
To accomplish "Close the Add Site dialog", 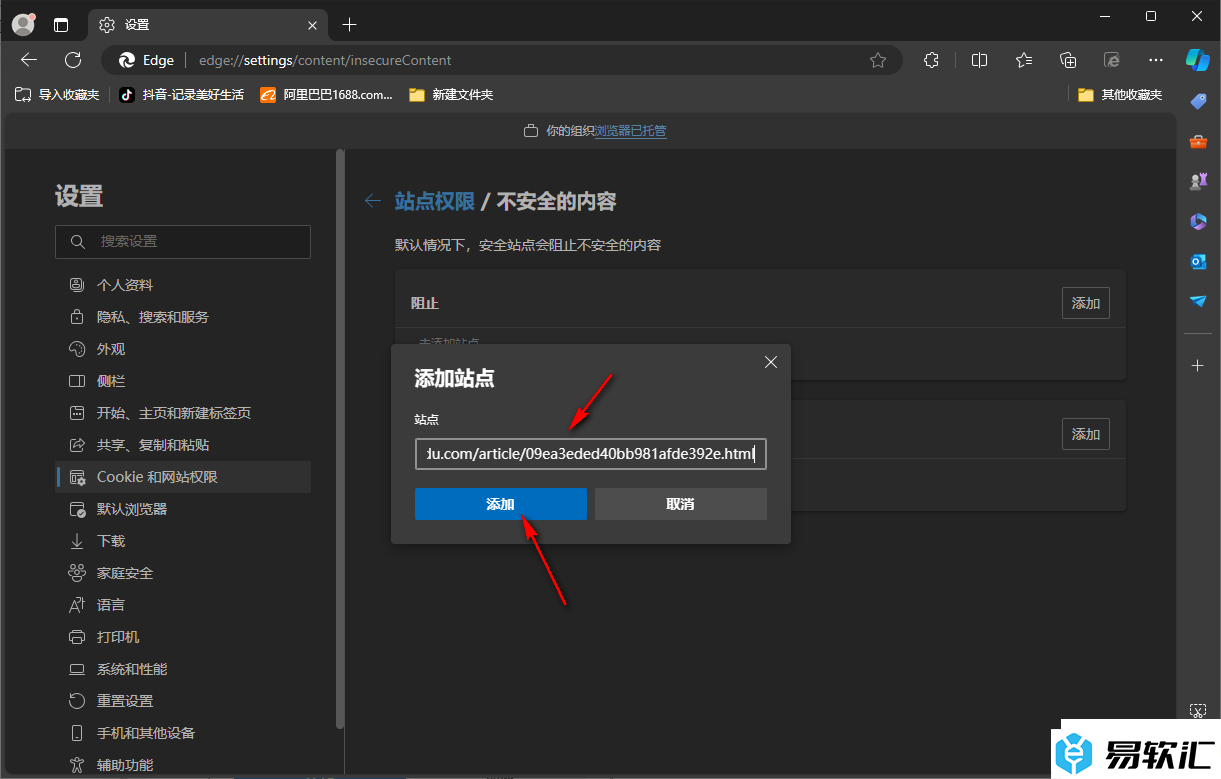I will coord(770,362).
